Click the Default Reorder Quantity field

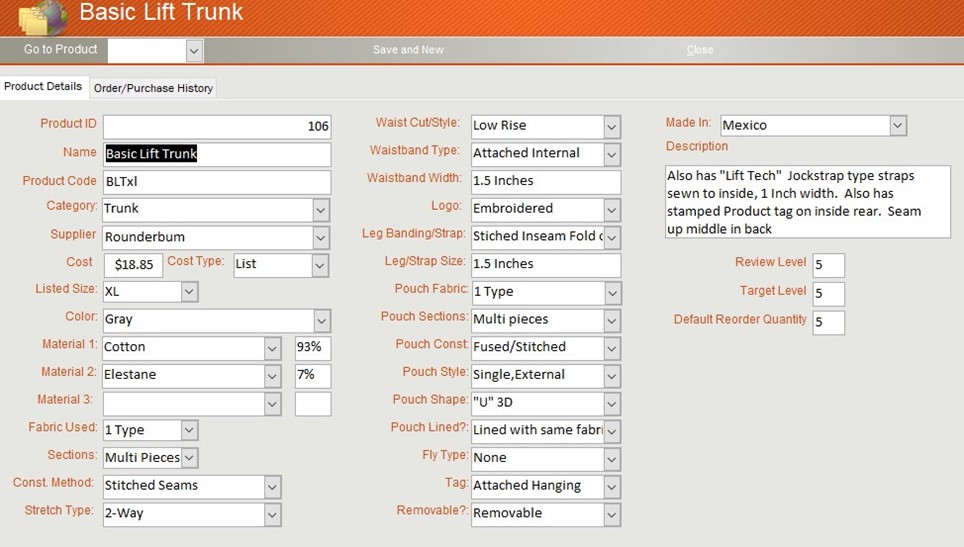[828, 322]
